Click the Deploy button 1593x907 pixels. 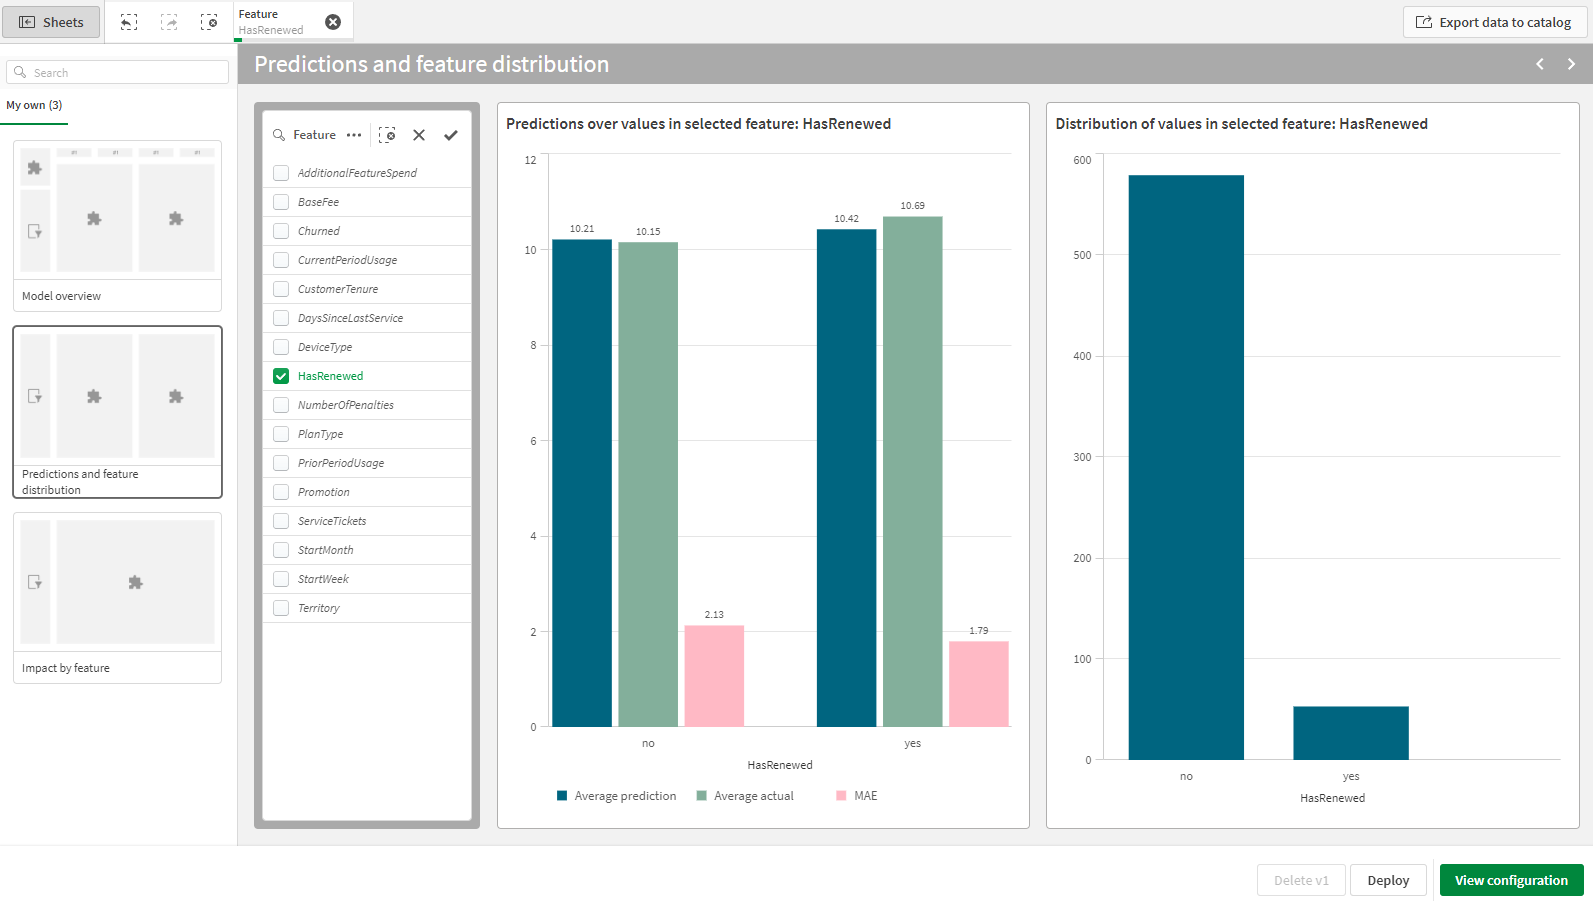[x=1388, y=880]
